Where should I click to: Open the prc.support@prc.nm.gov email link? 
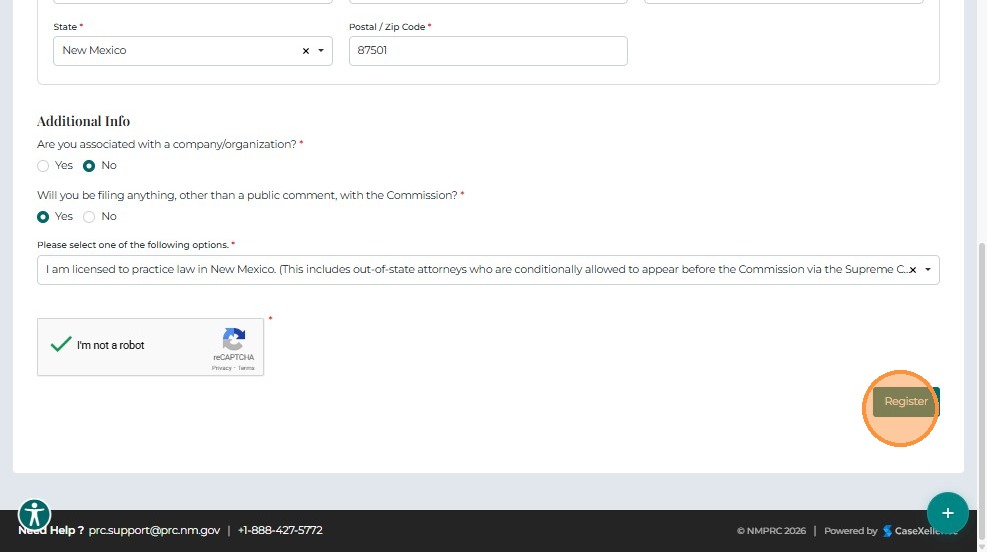pyautogui.click(x=154, y=531)
